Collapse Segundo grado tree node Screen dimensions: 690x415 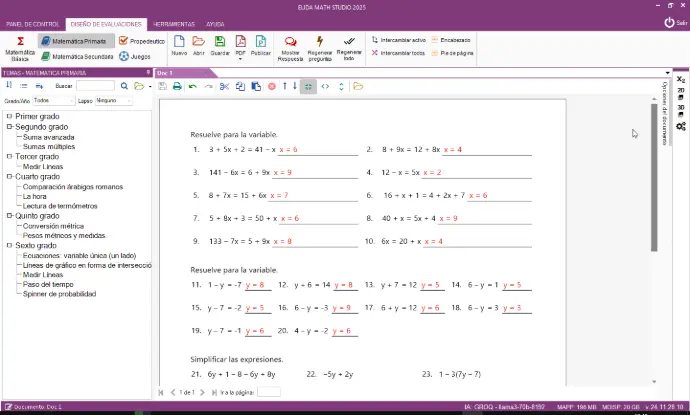(9, 127)
